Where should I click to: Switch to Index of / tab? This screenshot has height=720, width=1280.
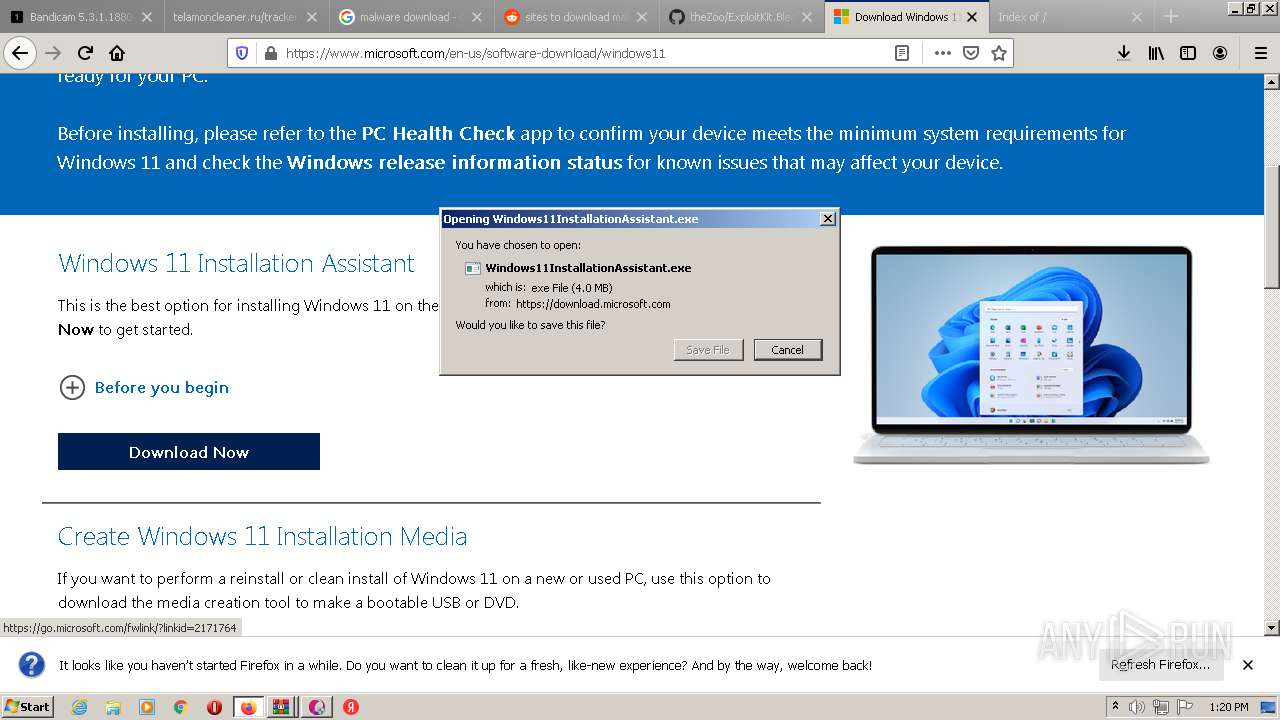[x=1070, y=17]
